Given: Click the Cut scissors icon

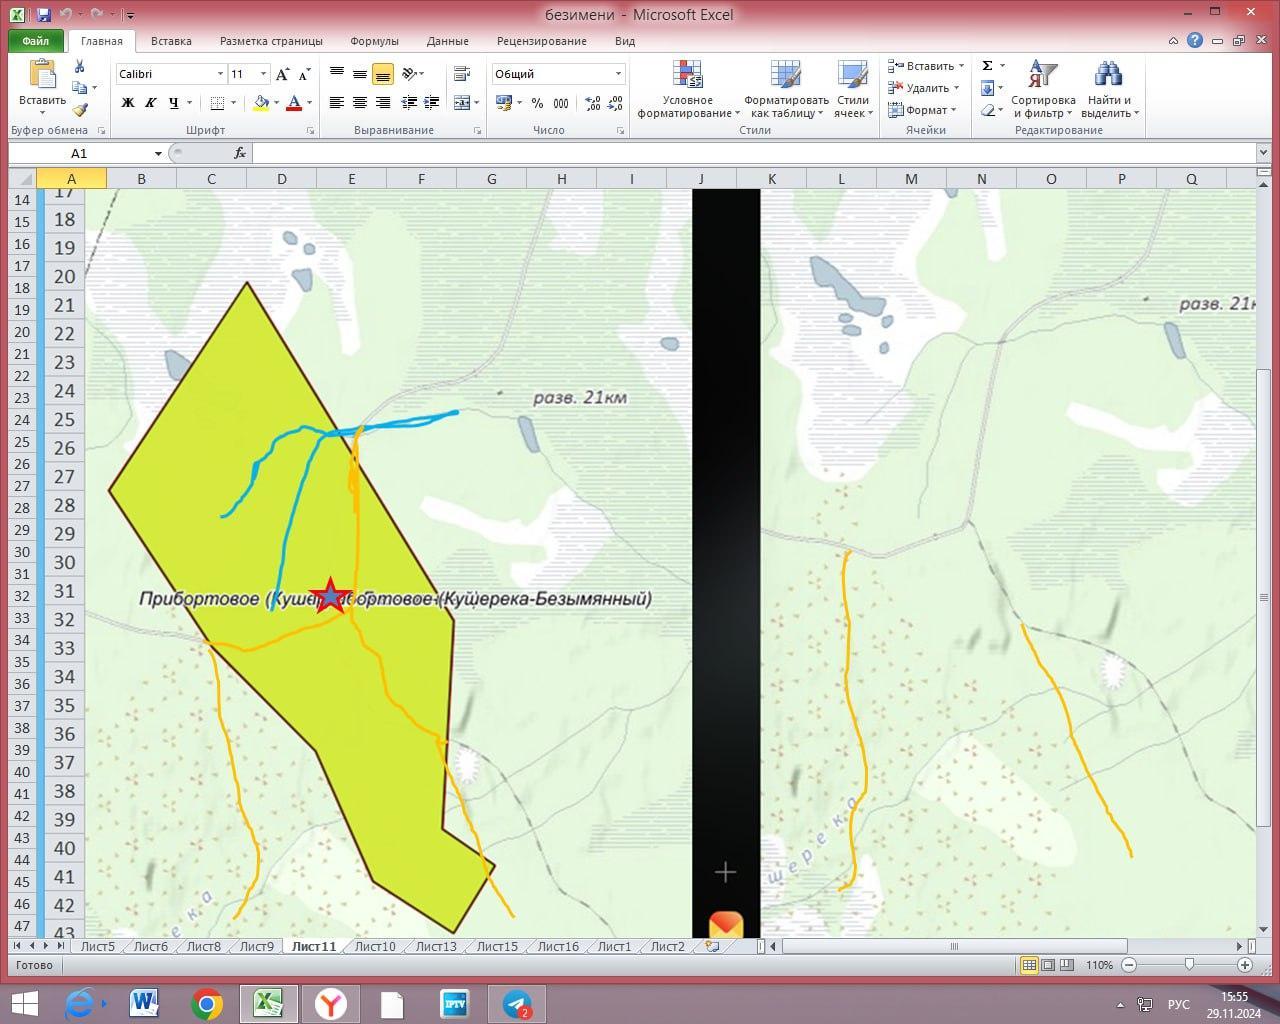Looking at the screenshot, I should [80, 66].
